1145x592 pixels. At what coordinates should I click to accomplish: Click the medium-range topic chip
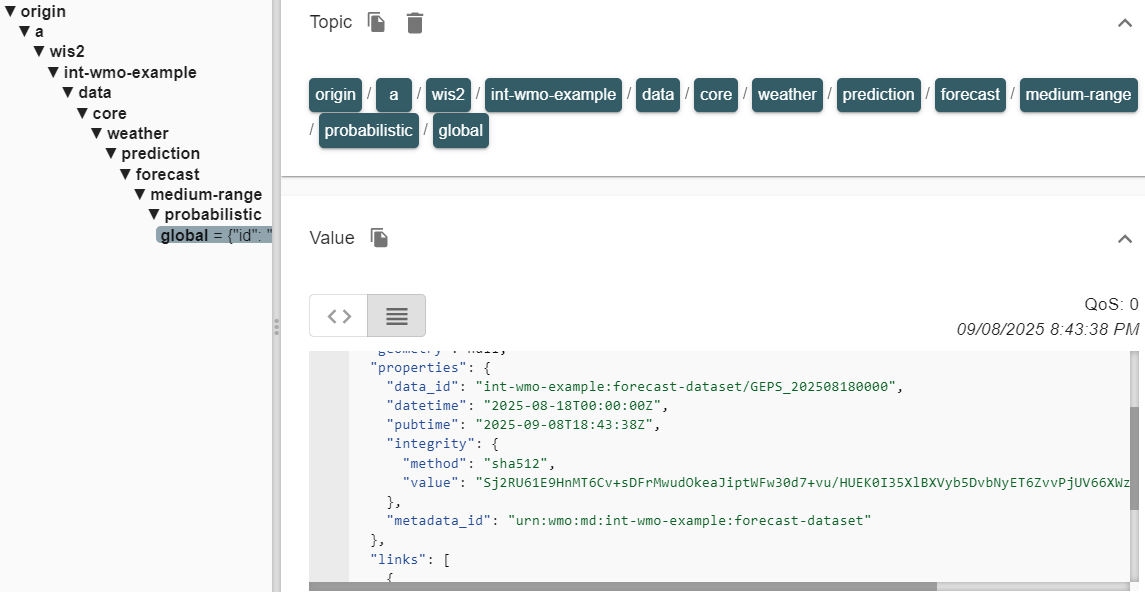pyautogui.click(x=1079, y=95)
